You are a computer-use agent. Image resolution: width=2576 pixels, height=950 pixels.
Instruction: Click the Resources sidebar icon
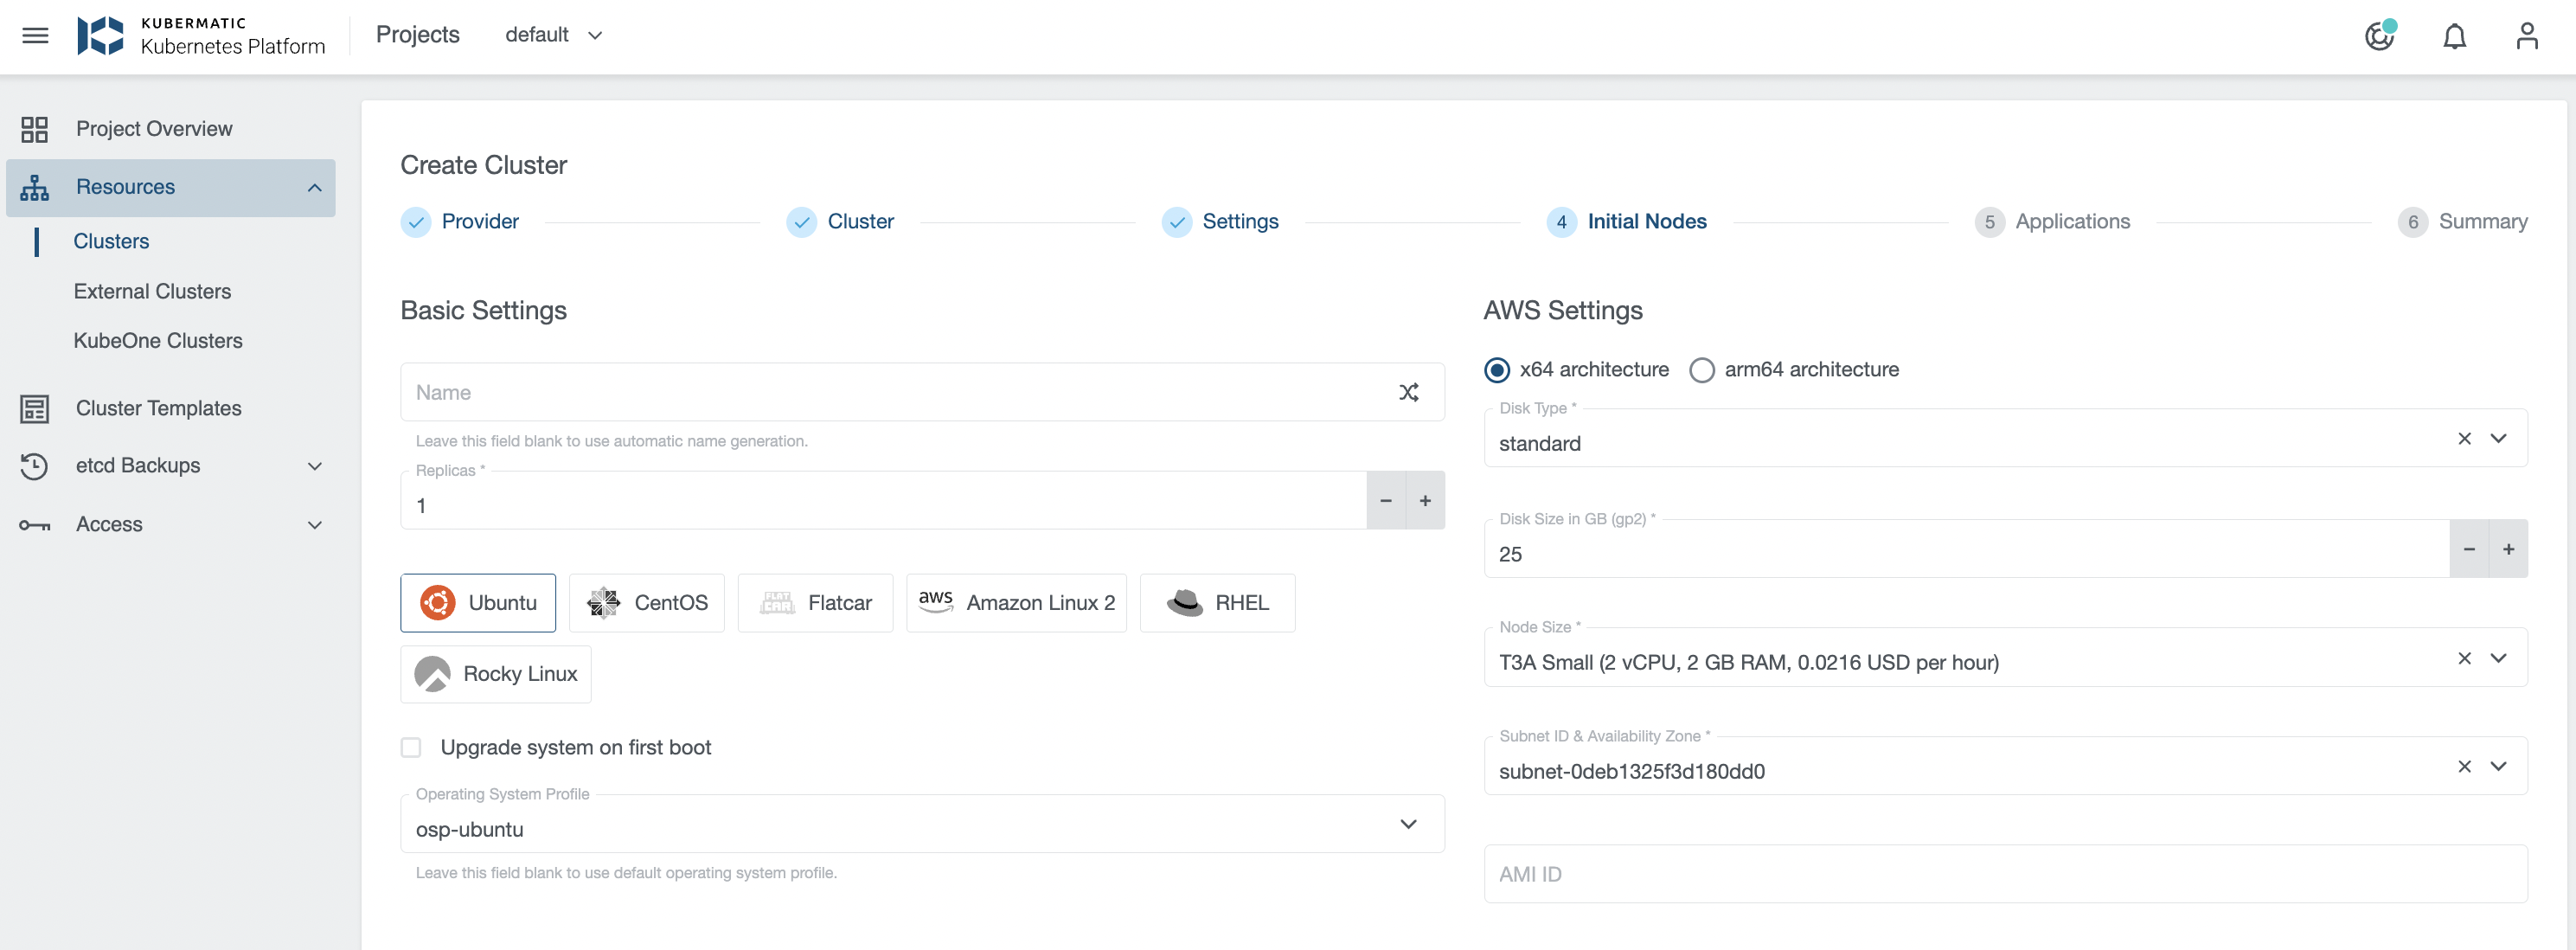(x=35, y=186)
